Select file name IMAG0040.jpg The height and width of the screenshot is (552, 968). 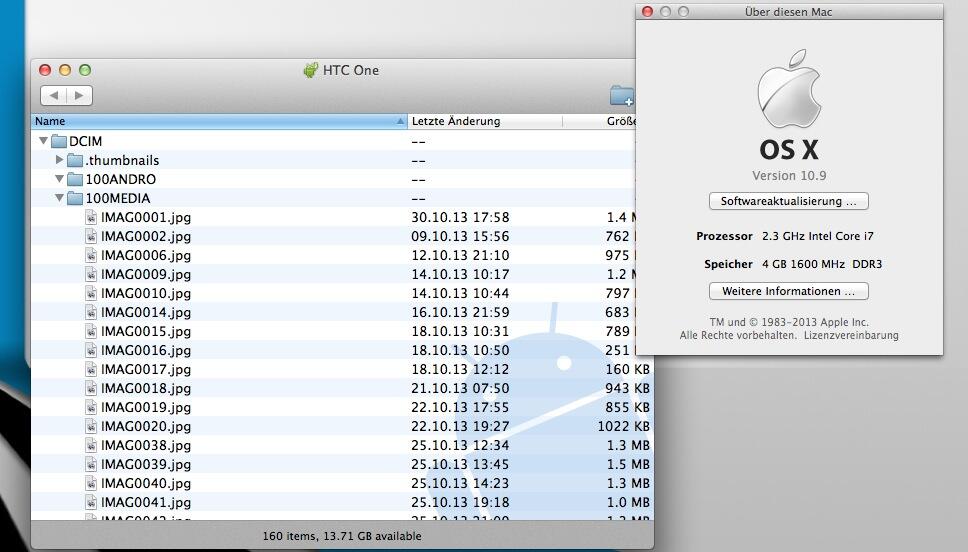click(146, 483)
